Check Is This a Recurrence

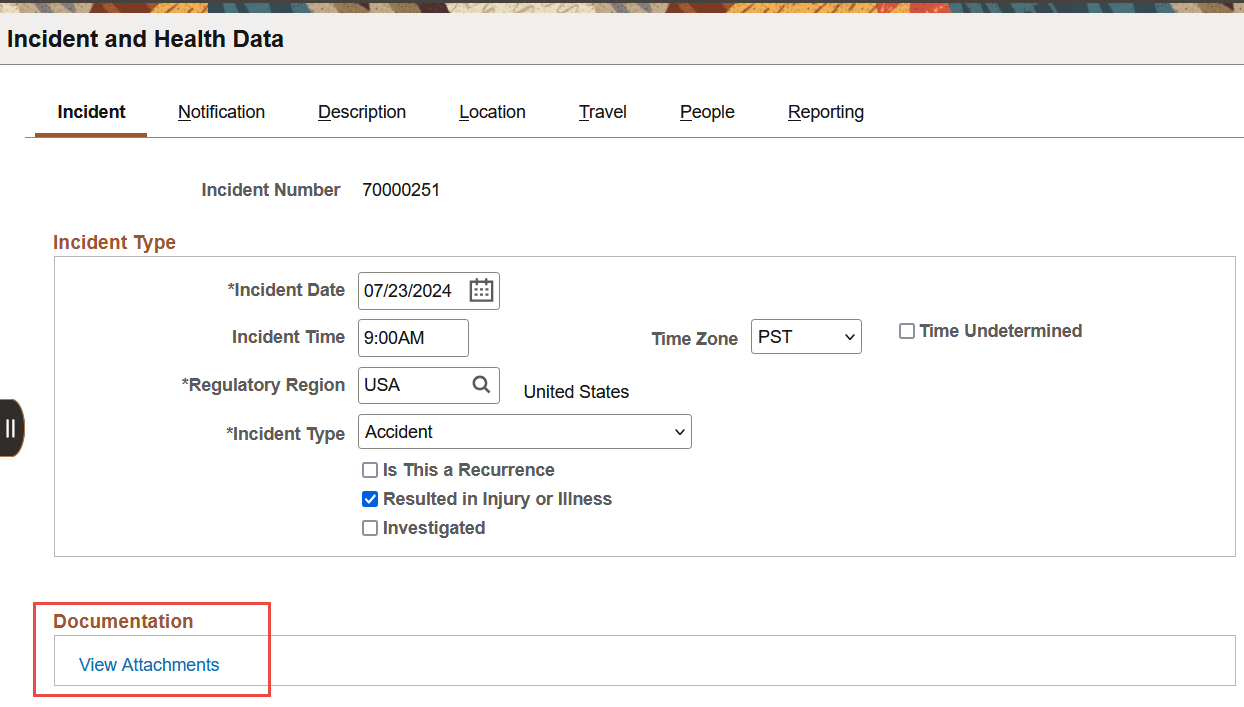(370, 470)
